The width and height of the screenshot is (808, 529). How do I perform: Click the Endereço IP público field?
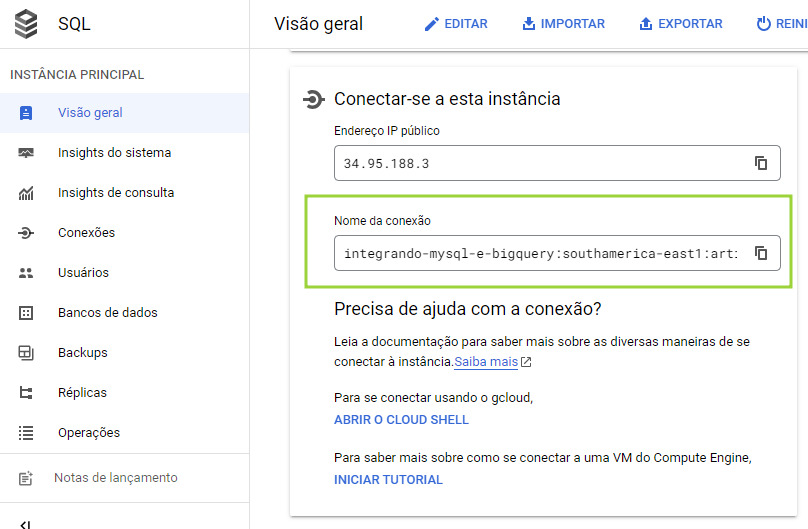557,163
